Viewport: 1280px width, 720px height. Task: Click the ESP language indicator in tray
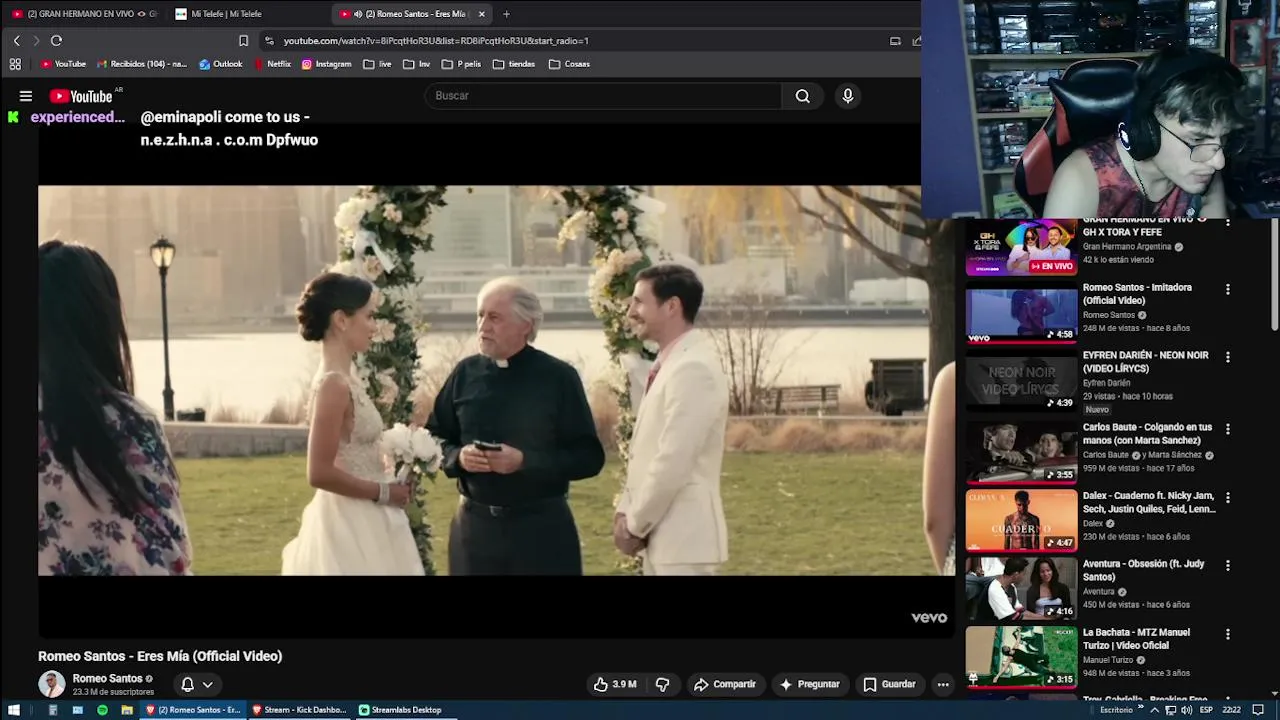click(x=1206, y=710)
